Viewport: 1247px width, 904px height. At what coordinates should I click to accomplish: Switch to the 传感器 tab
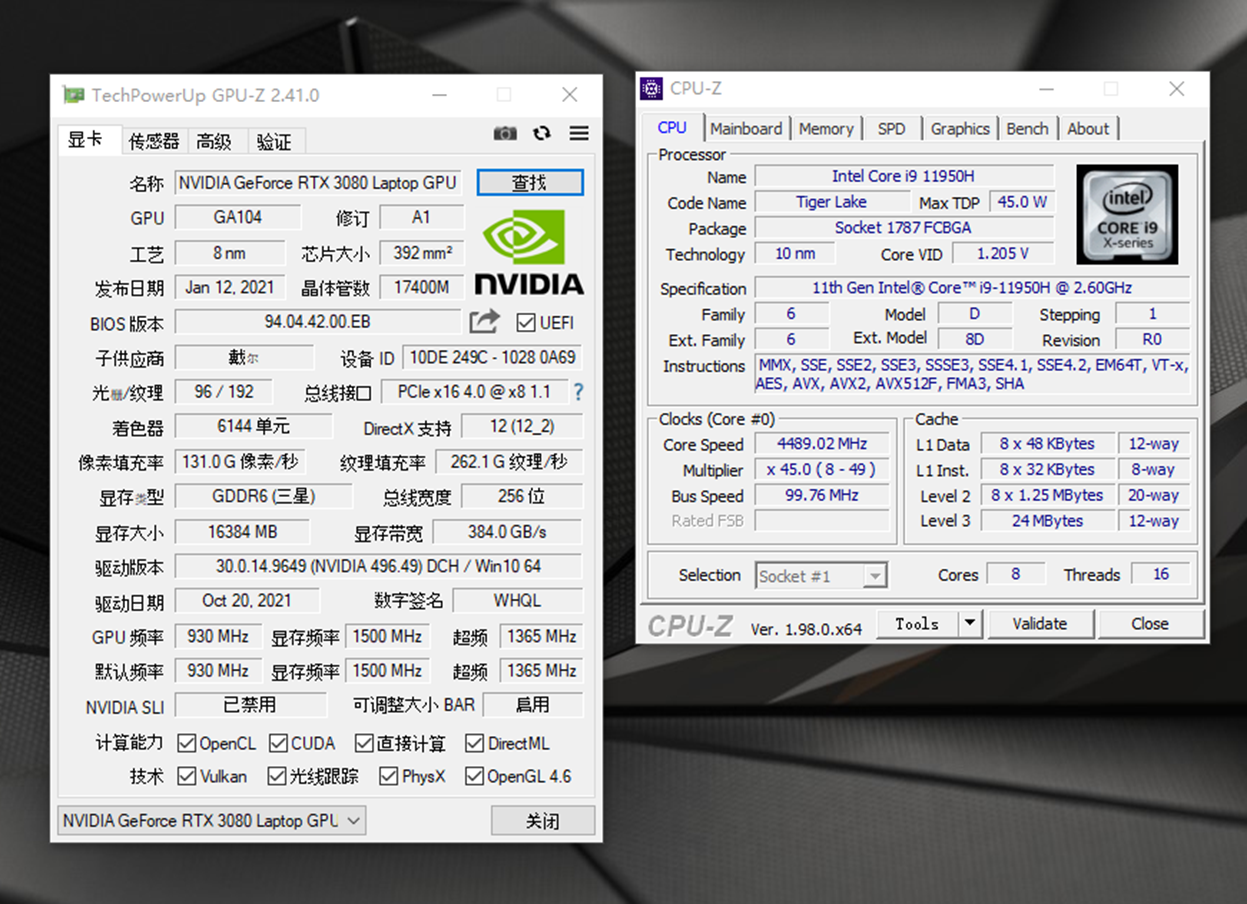(153, 141)
